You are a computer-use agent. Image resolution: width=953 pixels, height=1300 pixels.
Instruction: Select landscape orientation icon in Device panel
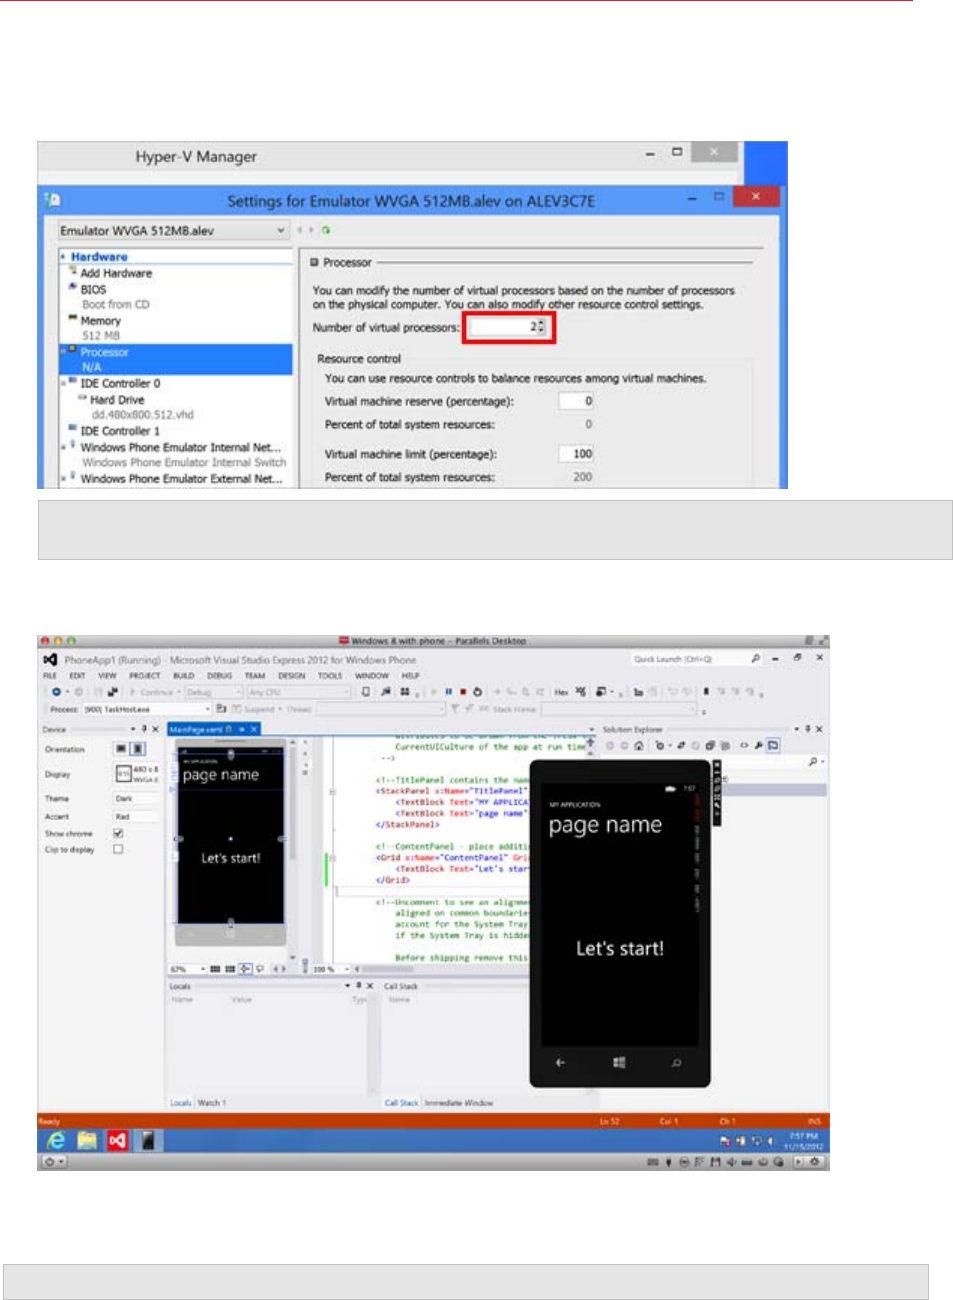121,749
